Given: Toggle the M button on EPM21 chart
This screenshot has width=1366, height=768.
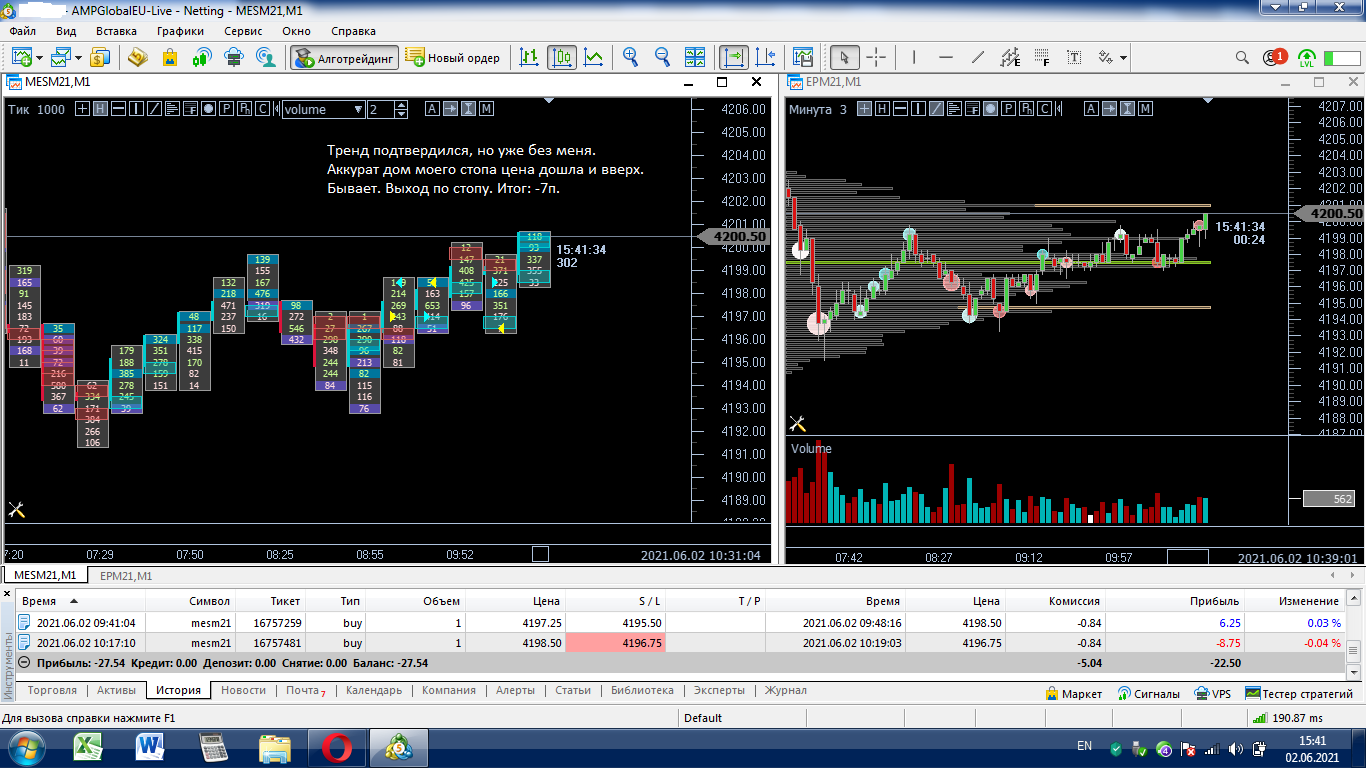Looking at the screenshot, I should point(1145,109).
